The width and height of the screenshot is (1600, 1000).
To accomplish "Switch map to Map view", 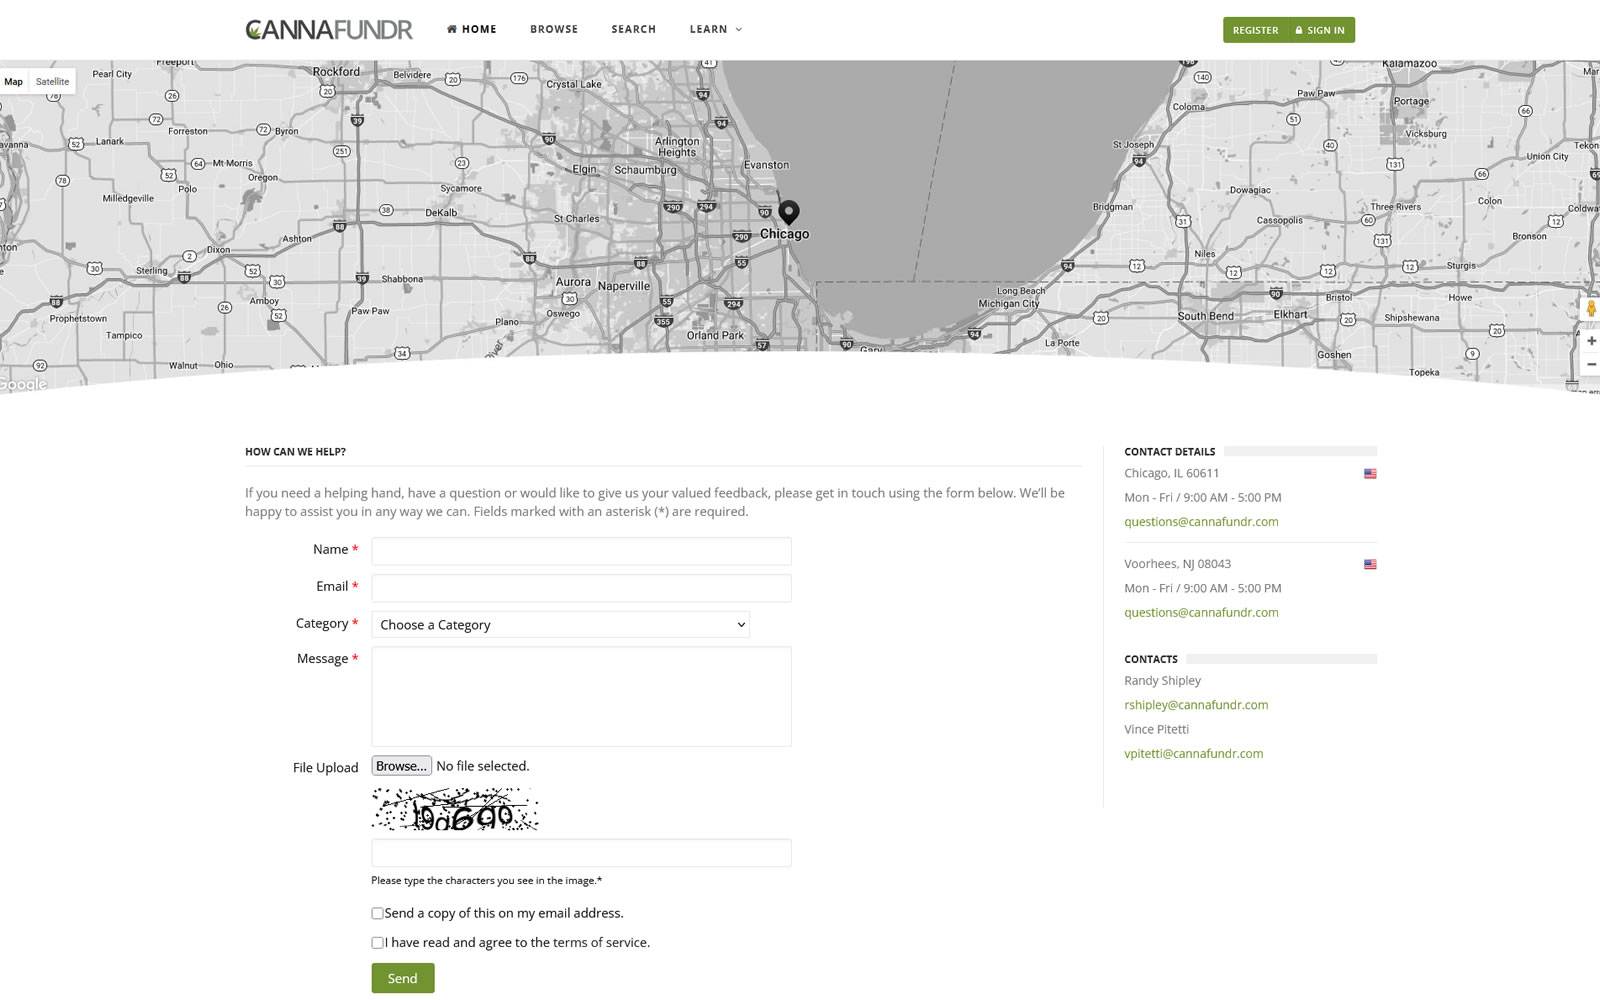I will [x=14, y=82].
